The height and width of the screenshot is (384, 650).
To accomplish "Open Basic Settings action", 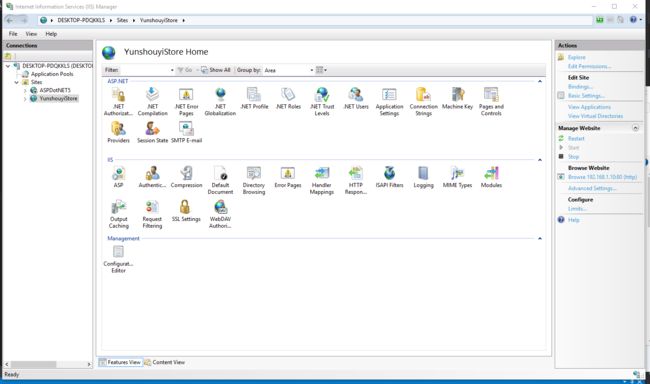I will [586, 96].
